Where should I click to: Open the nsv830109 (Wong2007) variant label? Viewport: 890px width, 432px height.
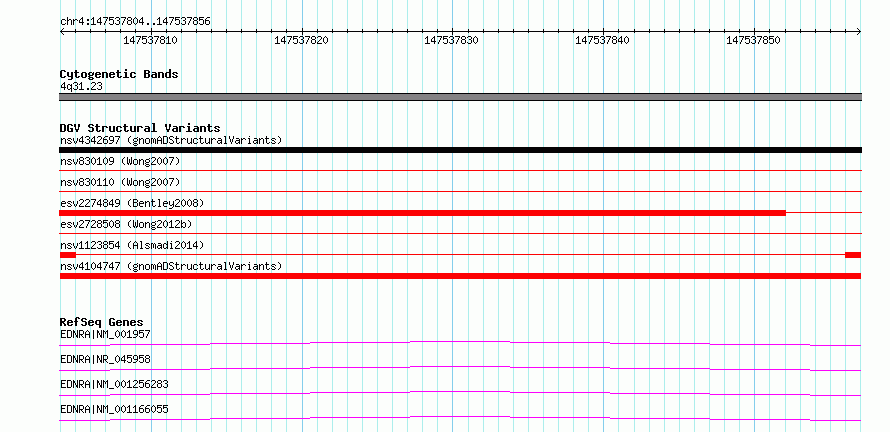pyautogui.click(x=120, y=162)
